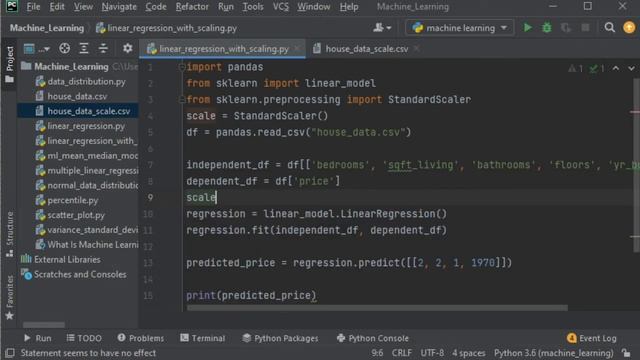Click Machine_Learning breadcrumb in navigation bar
Viewport: 640px width, 360px height.
click(47, 28)
